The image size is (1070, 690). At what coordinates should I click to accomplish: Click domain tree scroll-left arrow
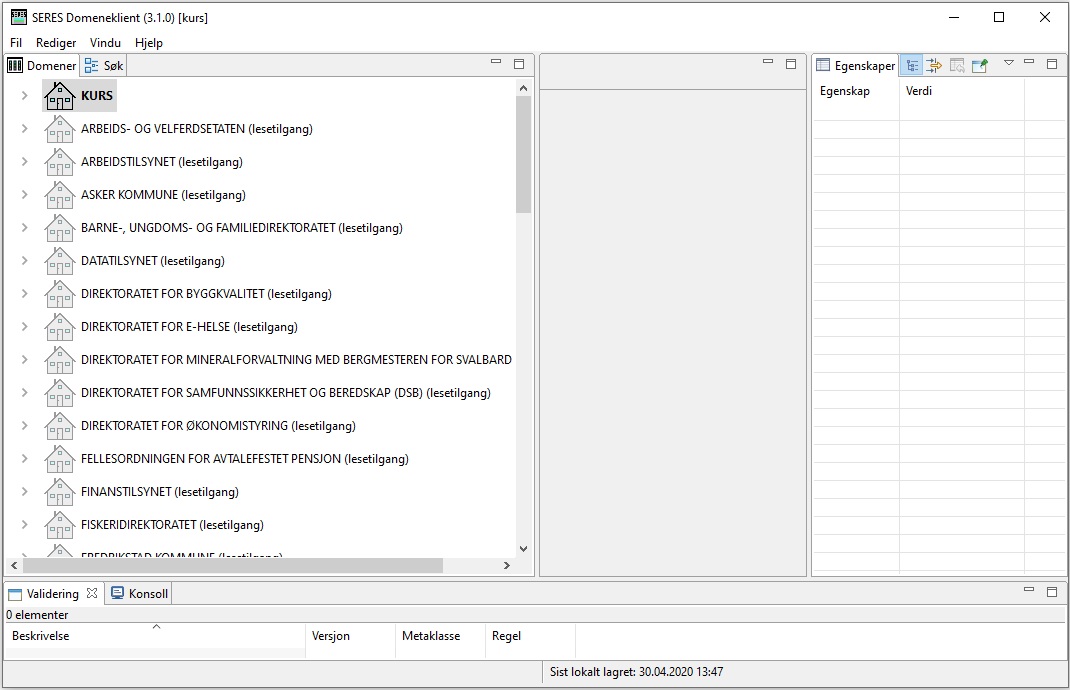[14, 565]
